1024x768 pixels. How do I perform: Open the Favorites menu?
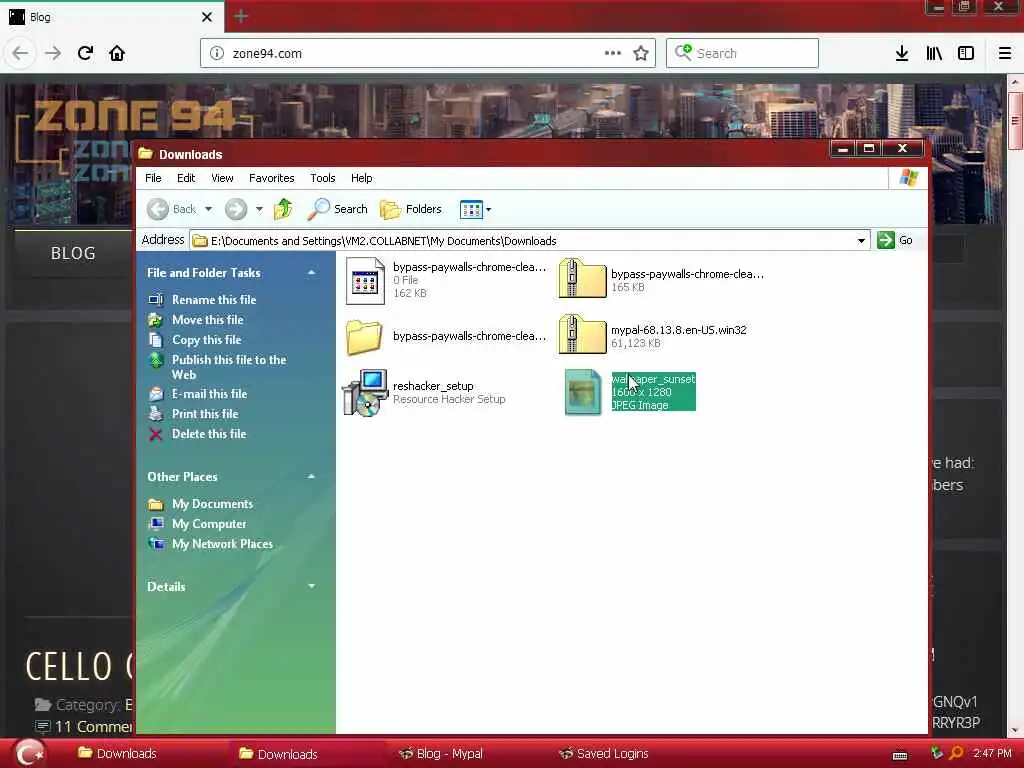(x=272, y=178)
